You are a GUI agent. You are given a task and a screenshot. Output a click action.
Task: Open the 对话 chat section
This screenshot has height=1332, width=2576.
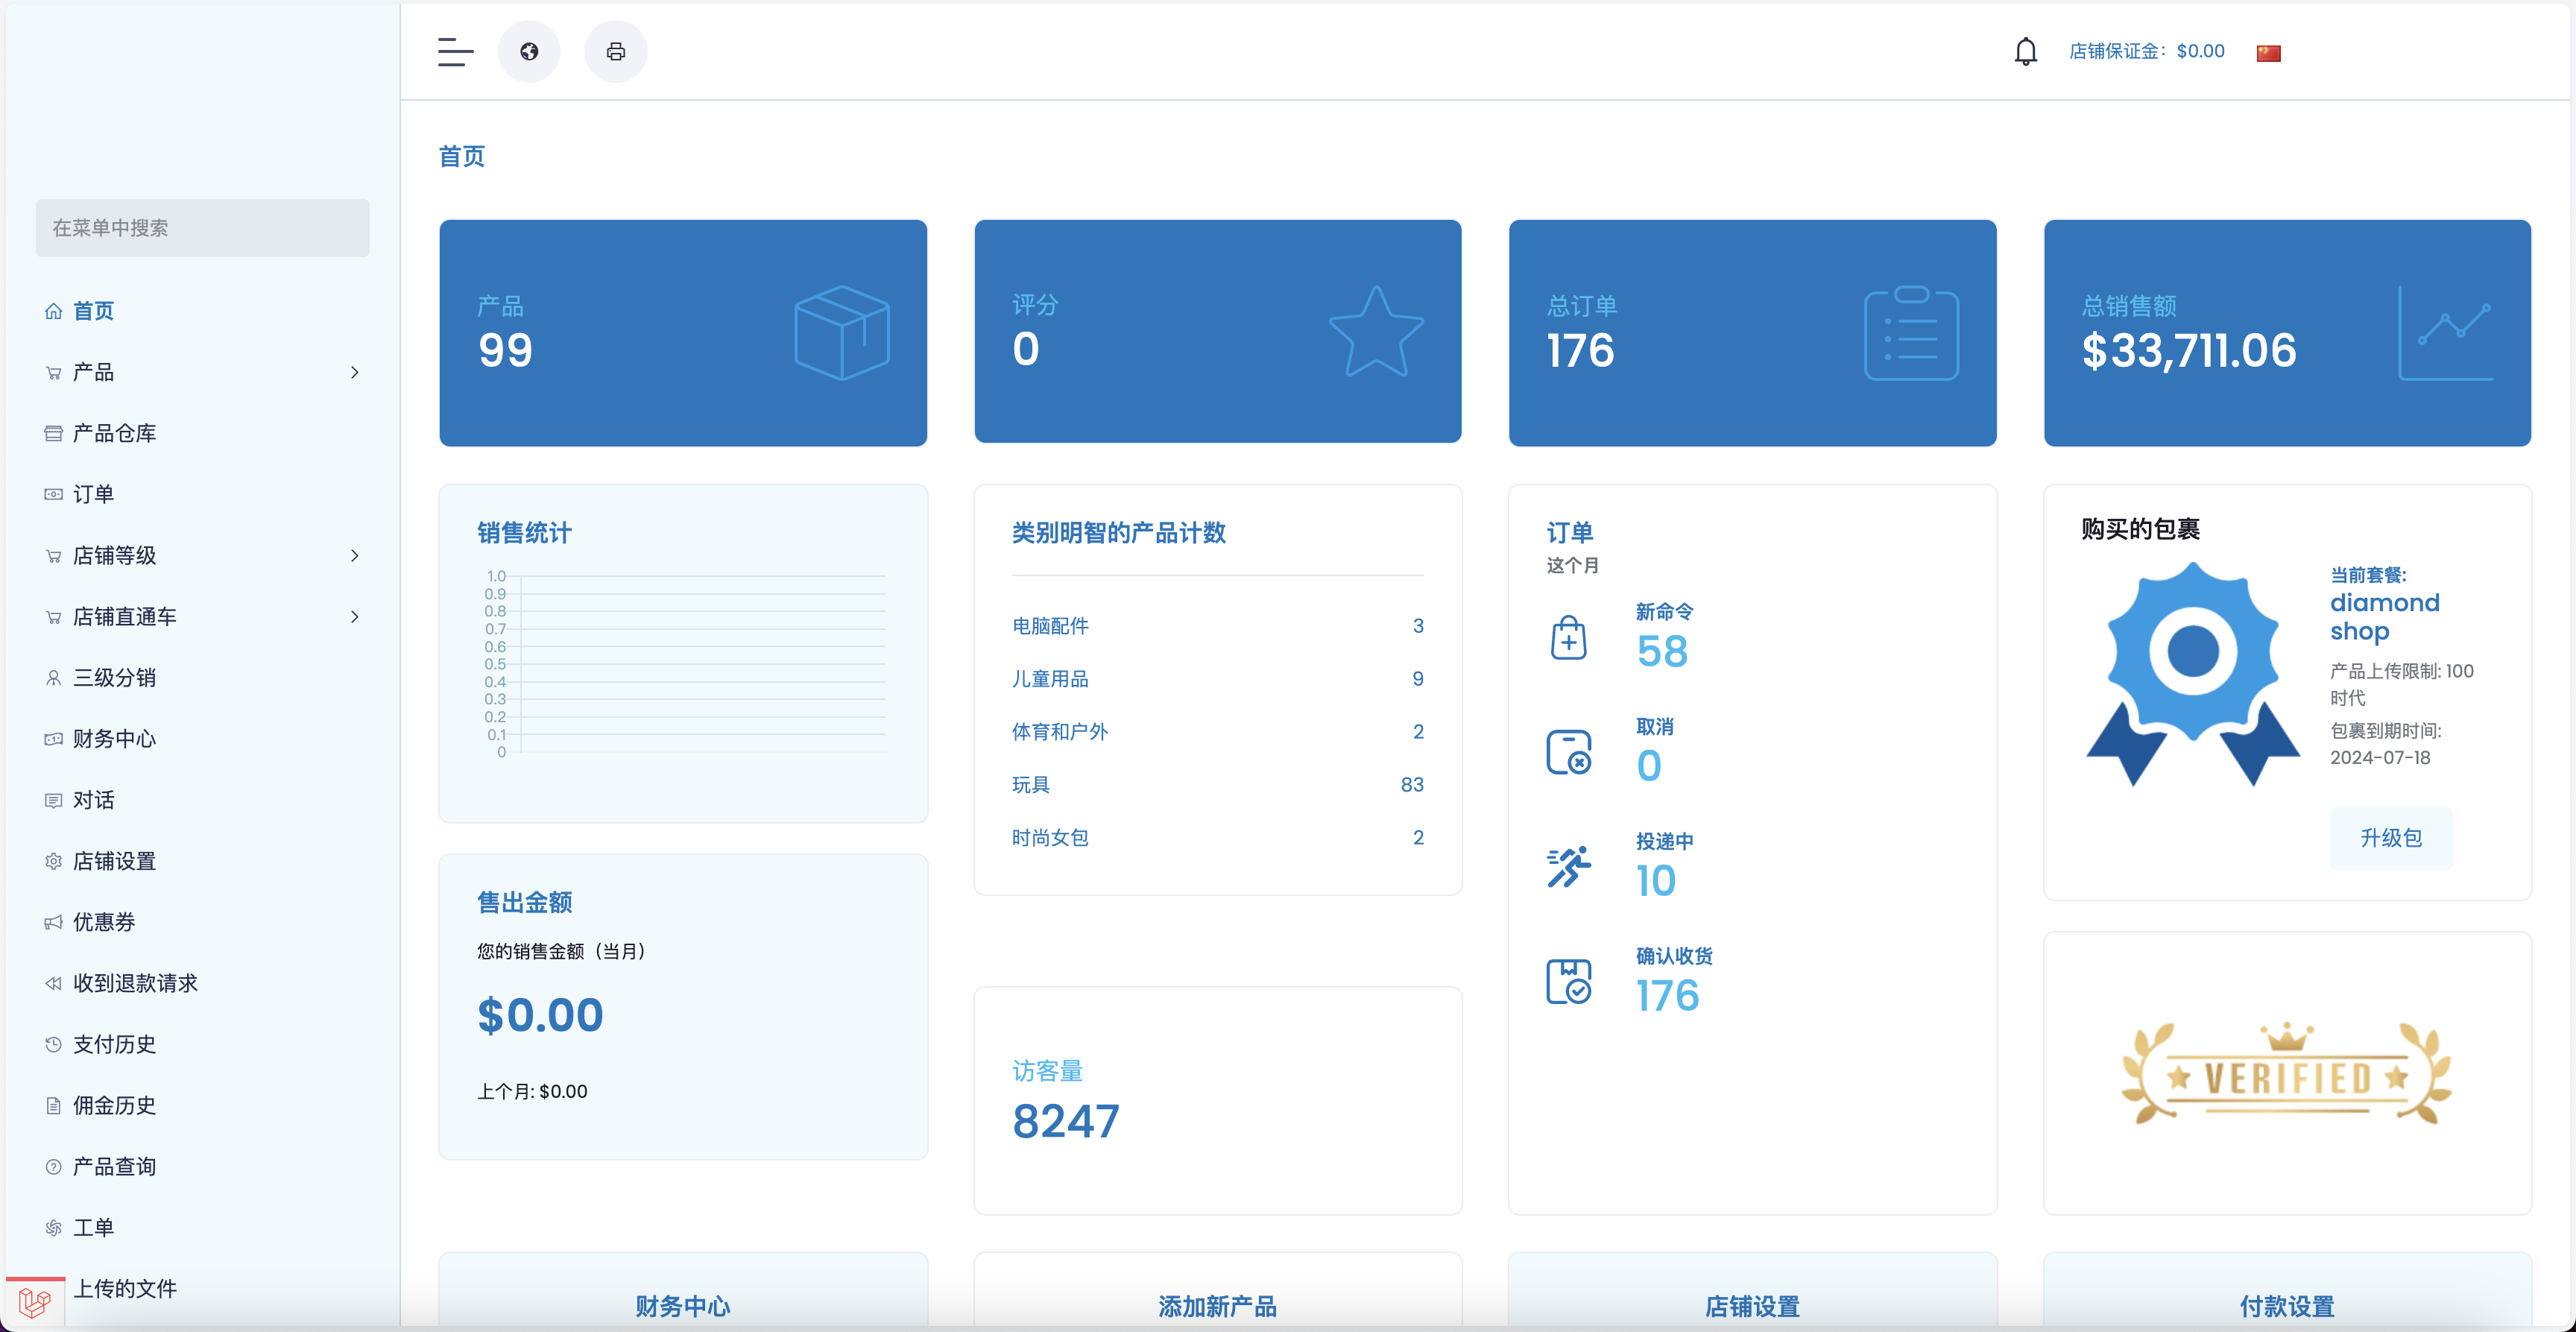click(93, 800)
